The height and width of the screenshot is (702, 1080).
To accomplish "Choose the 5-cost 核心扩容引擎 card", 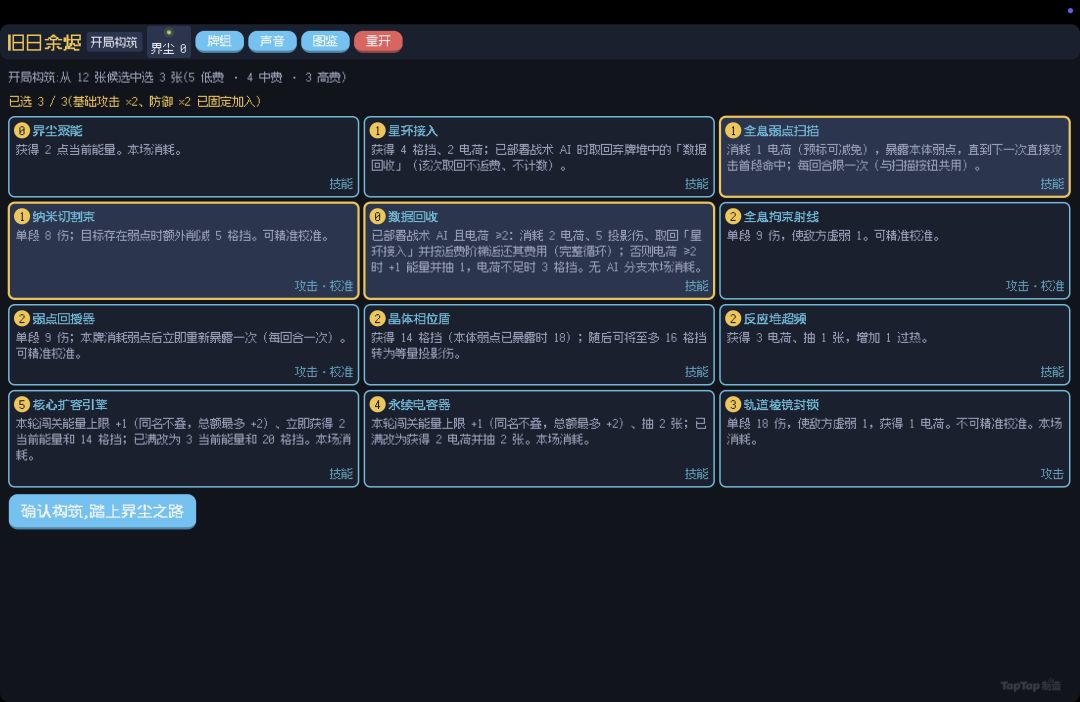I will click(184, 439).
